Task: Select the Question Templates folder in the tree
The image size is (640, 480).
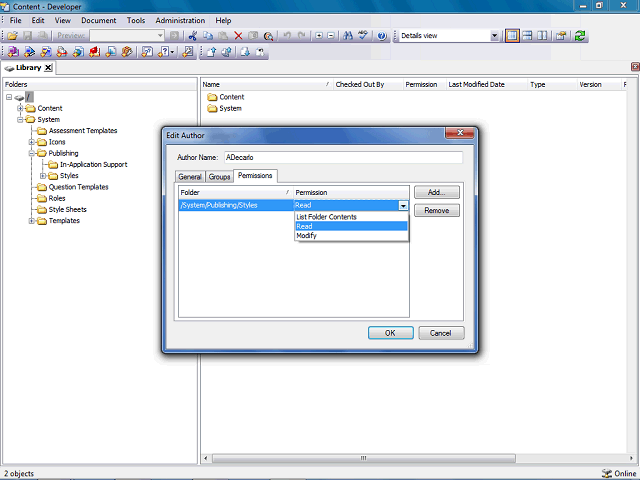Action: pos(78,187)
